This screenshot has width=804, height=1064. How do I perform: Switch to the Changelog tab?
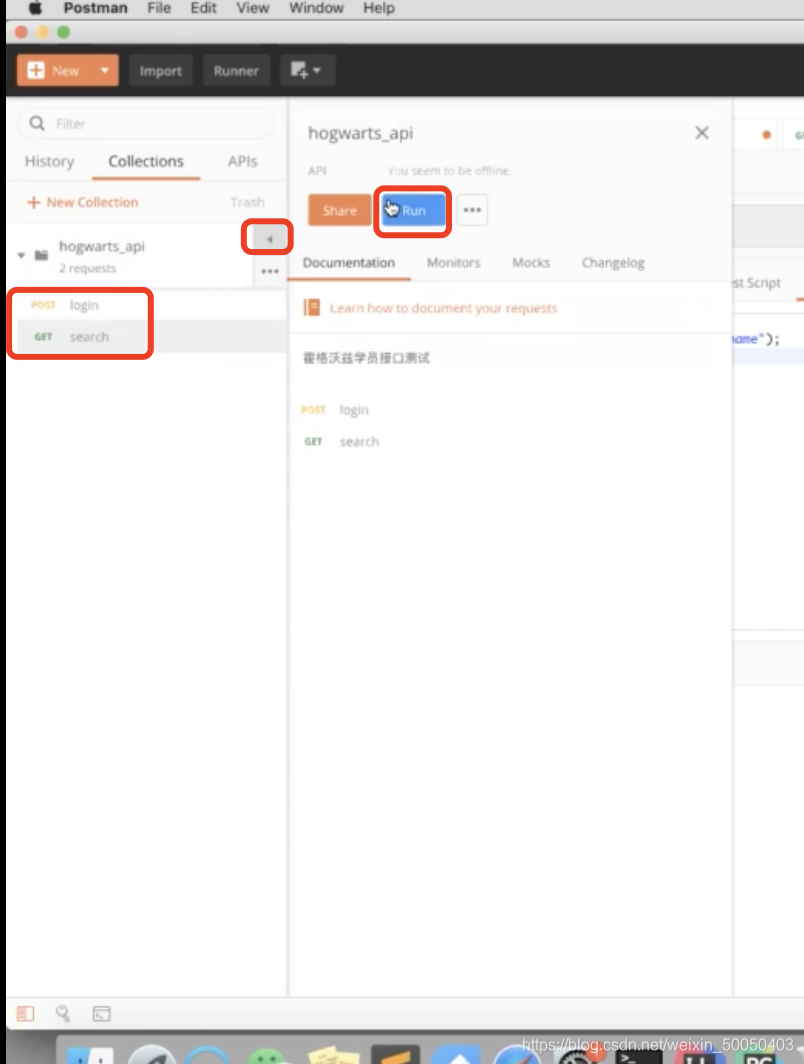tap(613, 263)
